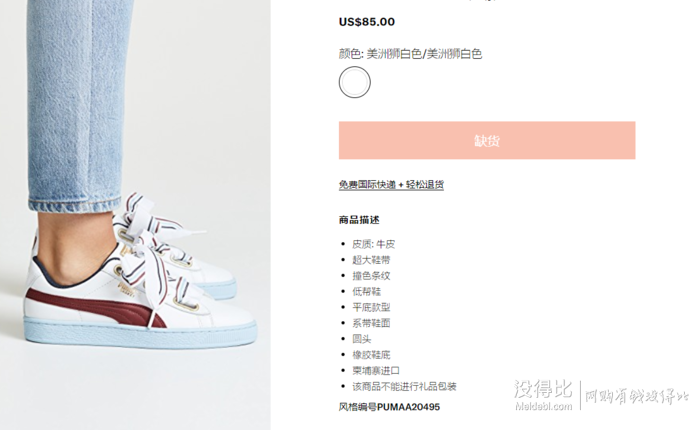Select the 柬埔寨进口 description line
Viewport: 700px width, 430px height.
376,371
